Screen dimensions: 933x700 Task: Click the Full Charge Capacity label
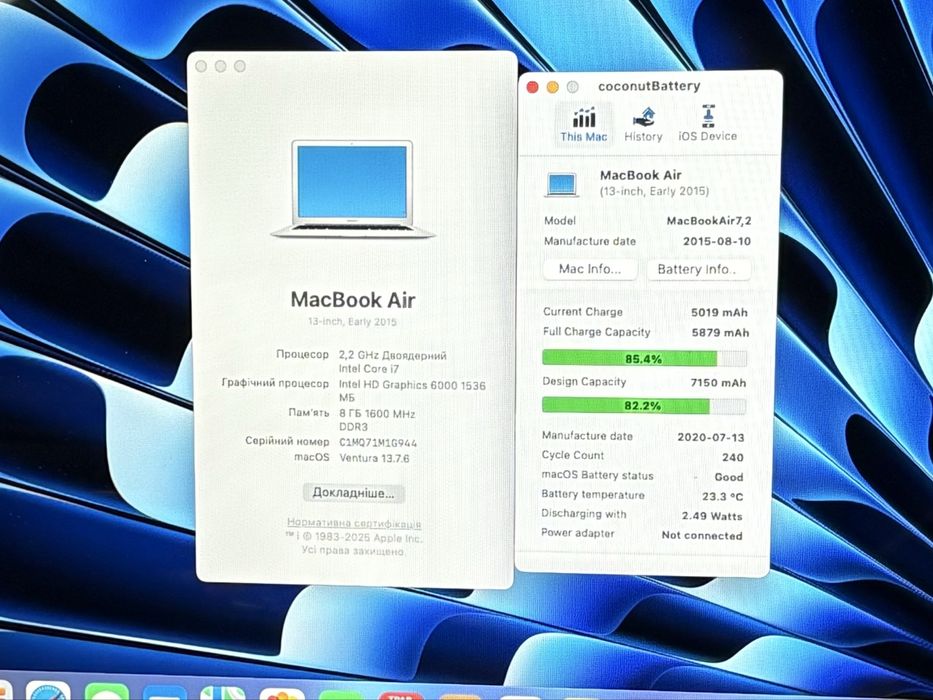pos(596,332)
